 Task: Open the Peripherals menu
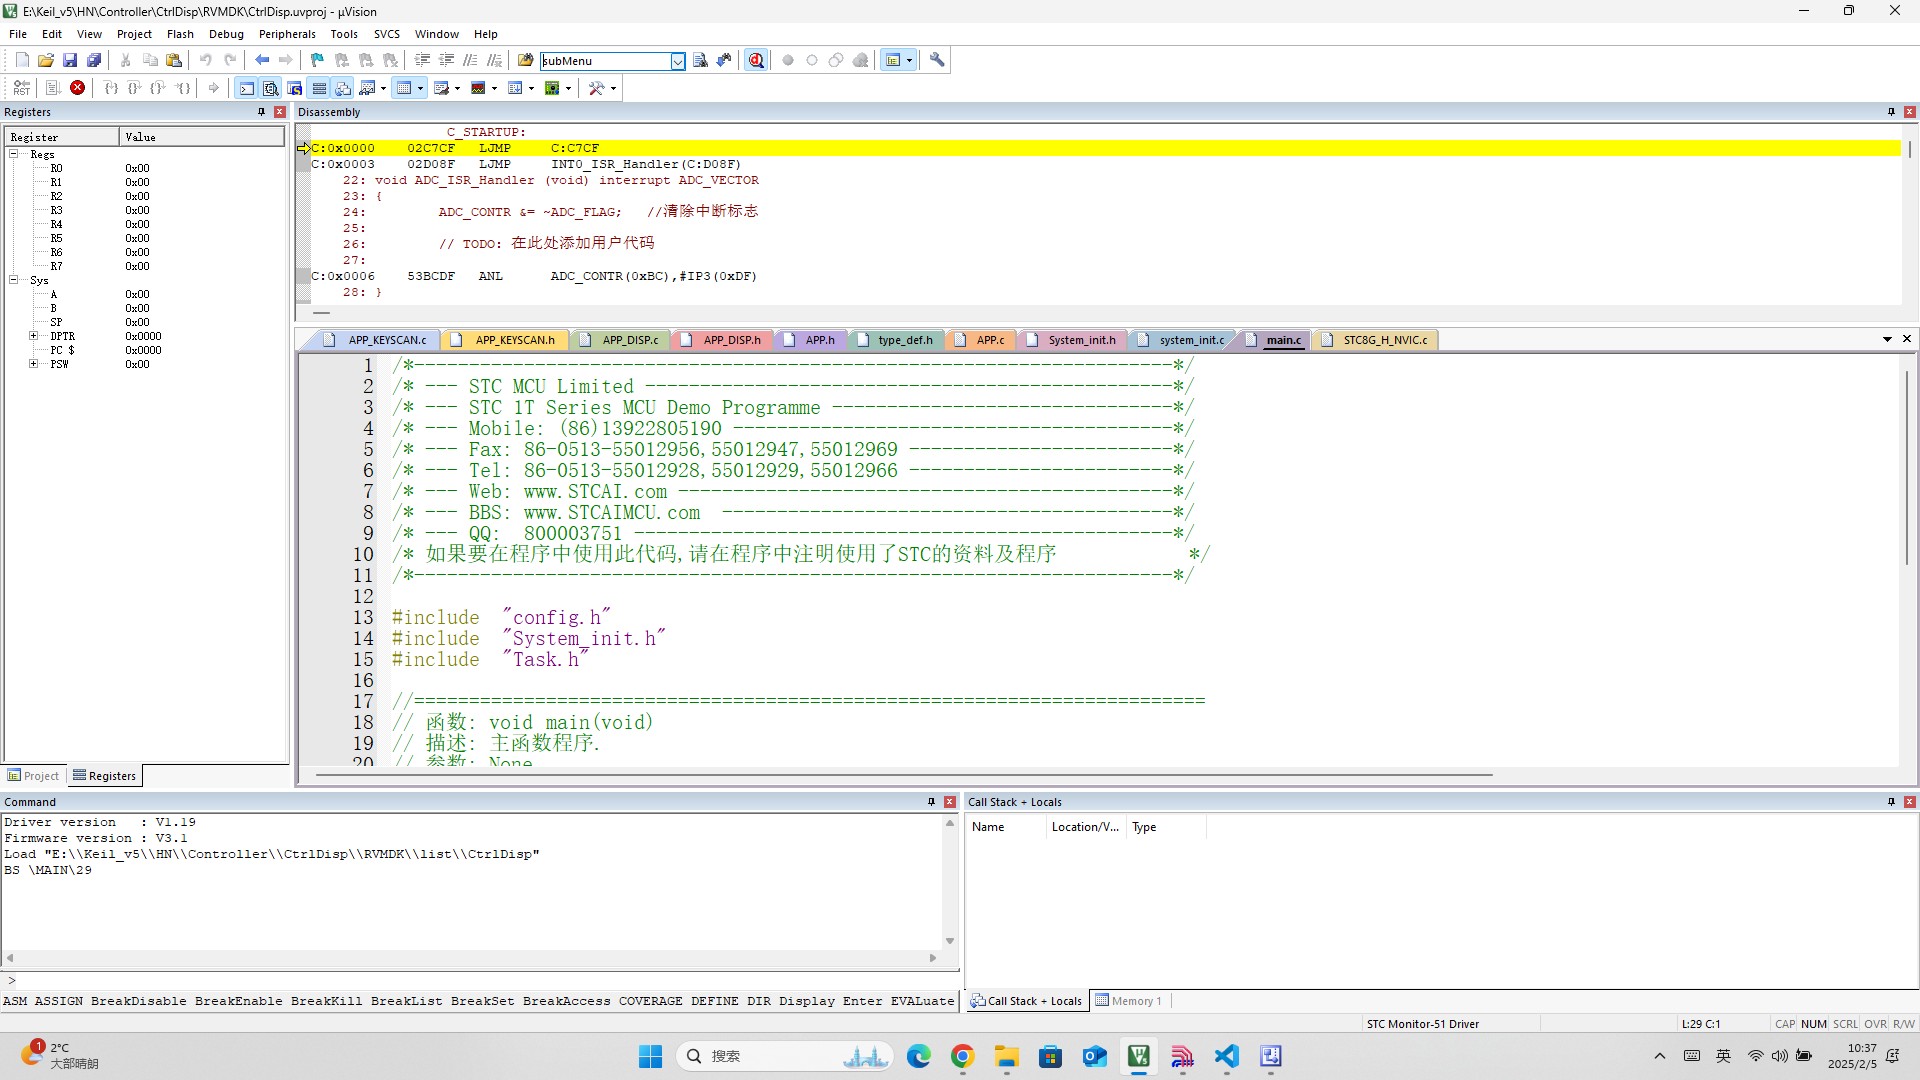pos(287,34)
